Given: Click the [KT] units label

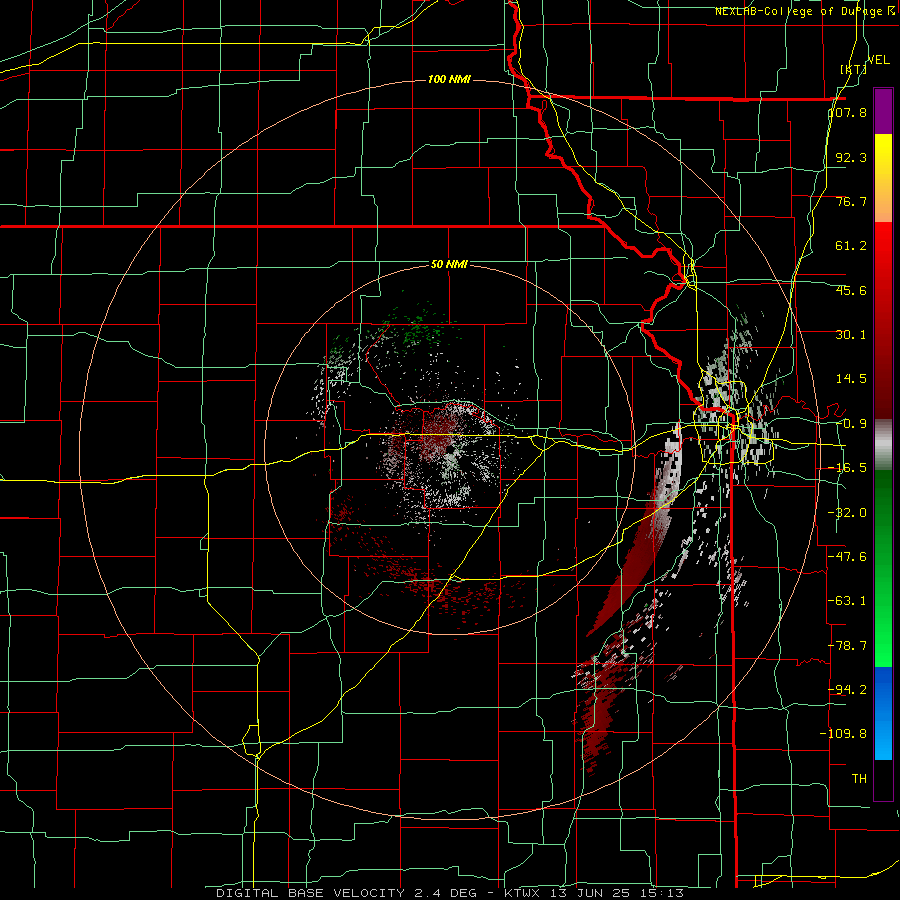Looking at the screenshot, I should coord(854,69).
